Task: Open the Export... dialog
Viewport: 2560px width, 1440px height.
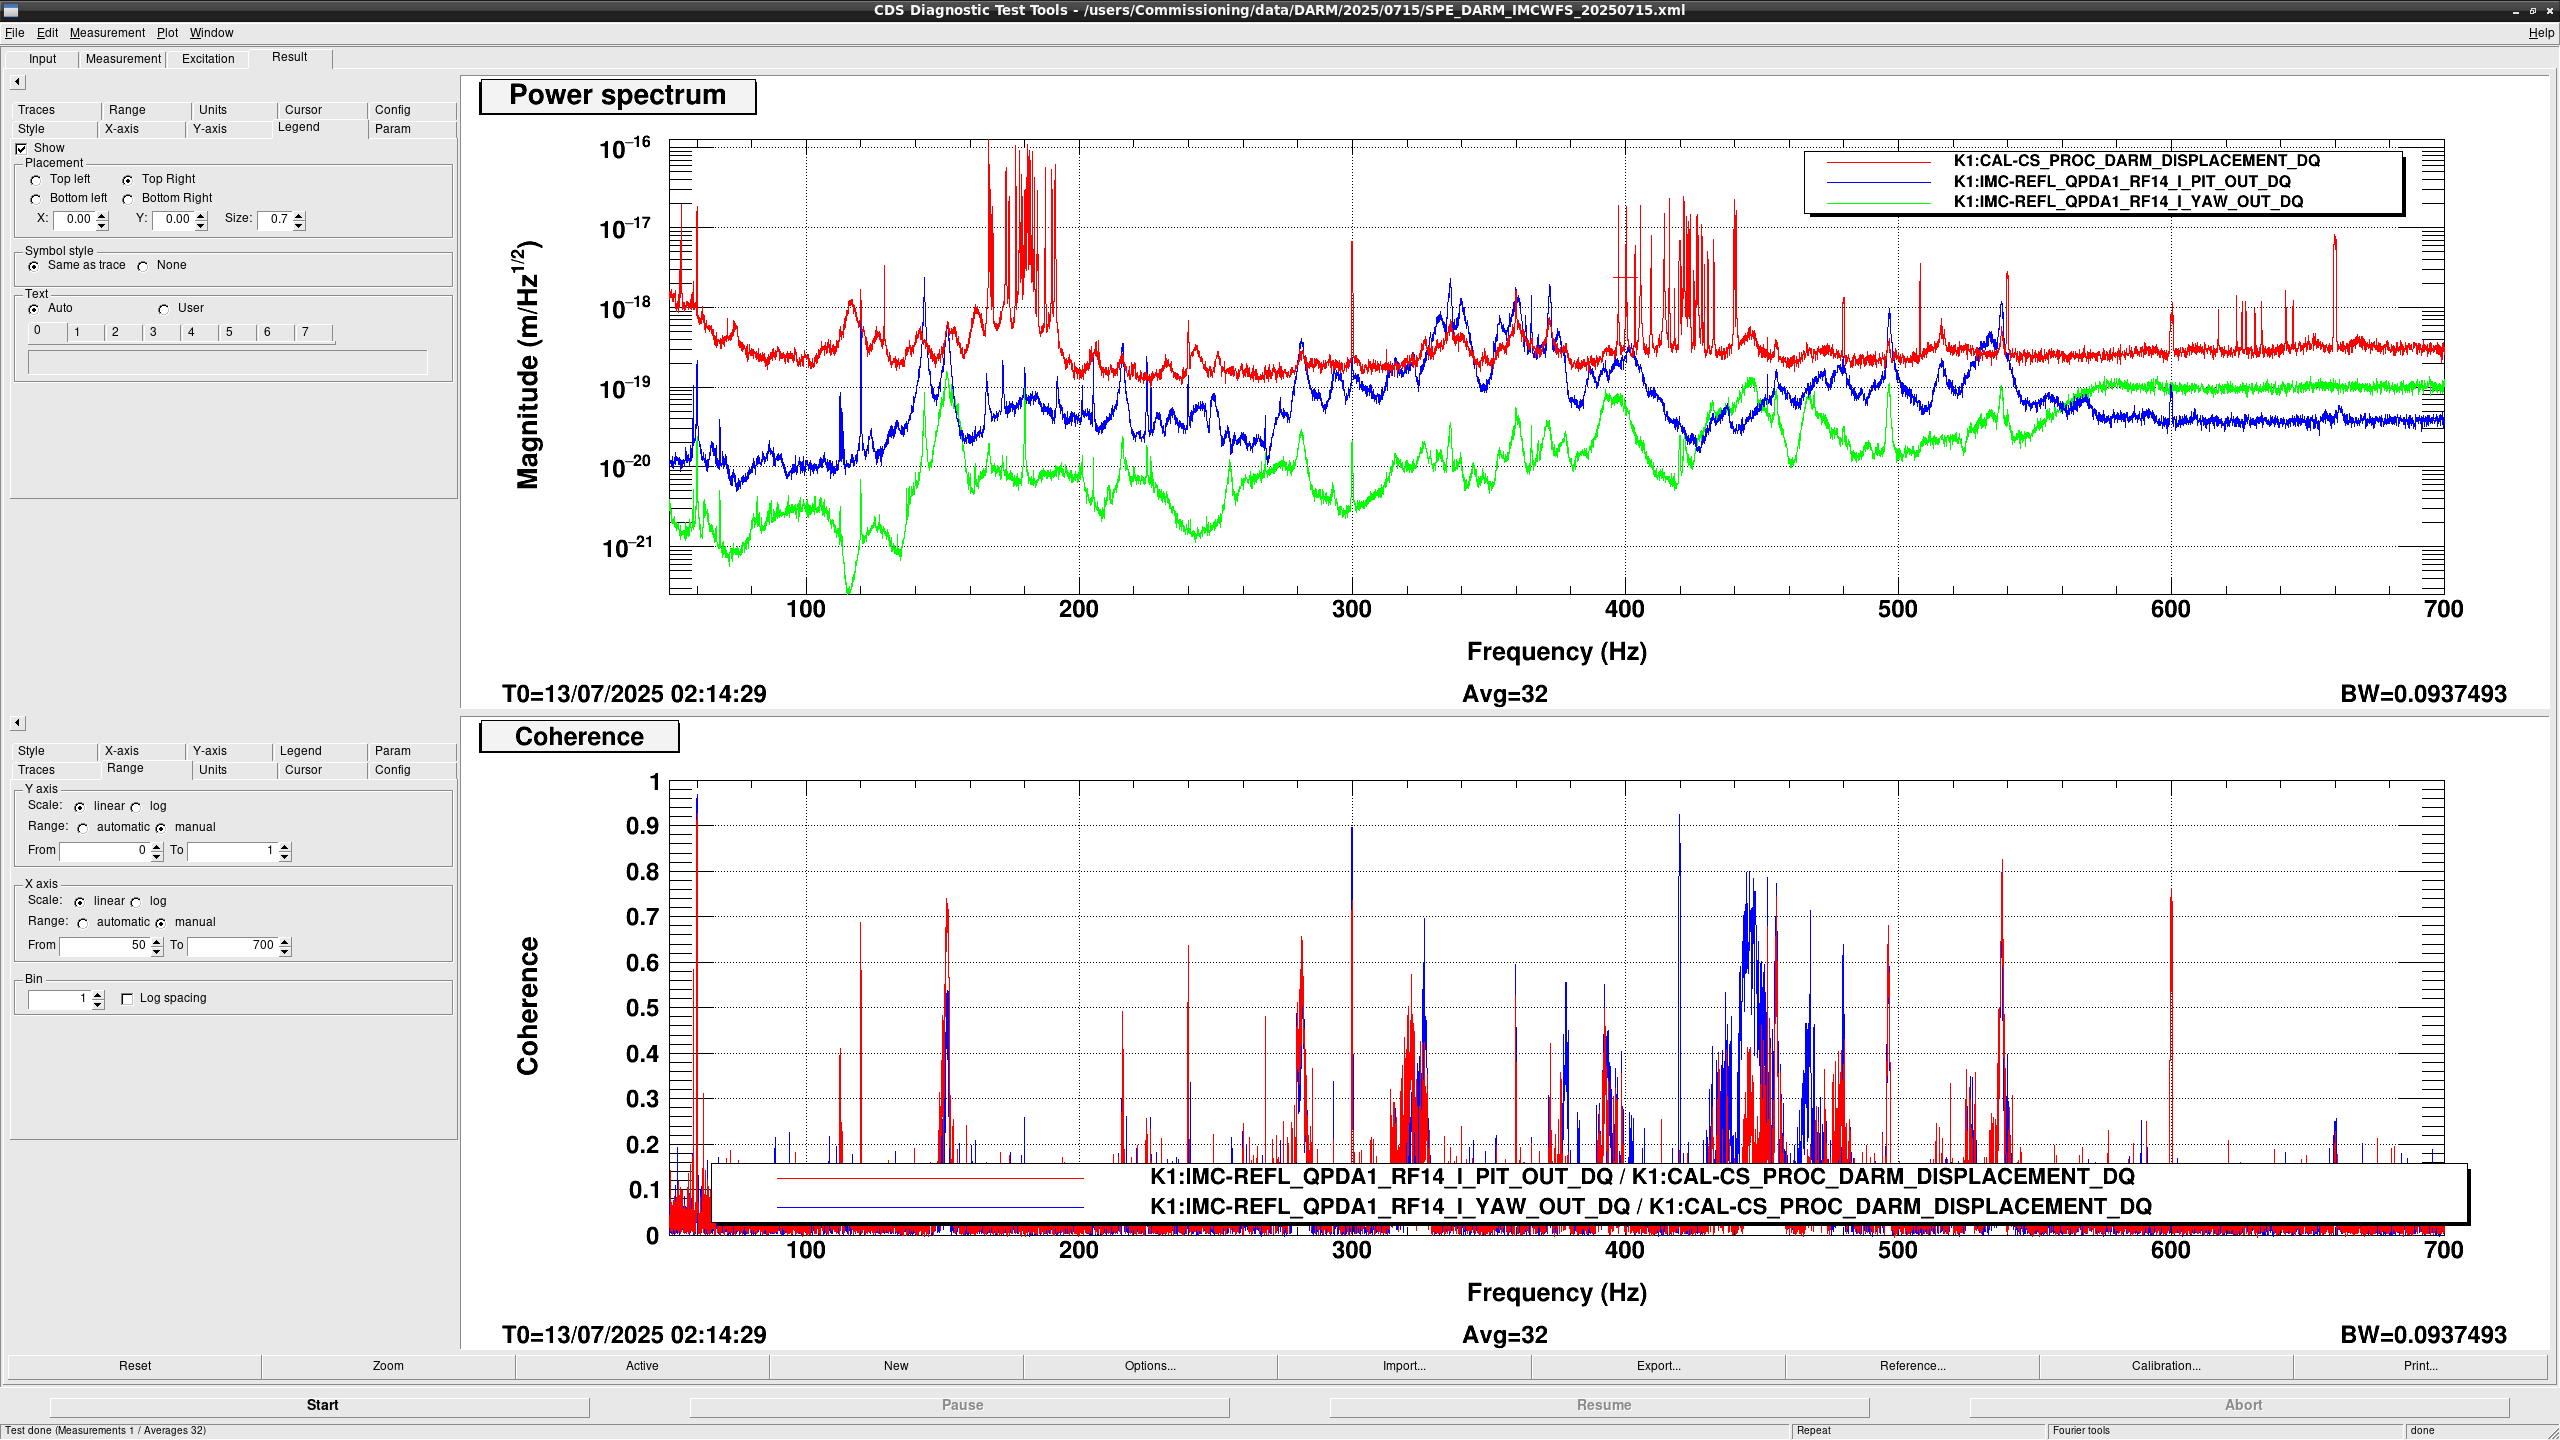Action: click(x=1658, y=1366)
